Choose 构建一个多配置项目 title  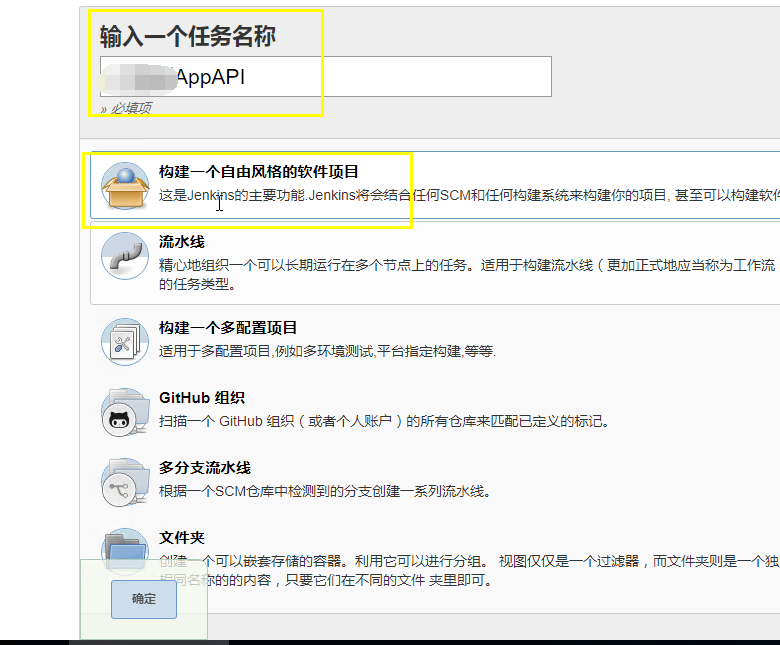point(228,328)
